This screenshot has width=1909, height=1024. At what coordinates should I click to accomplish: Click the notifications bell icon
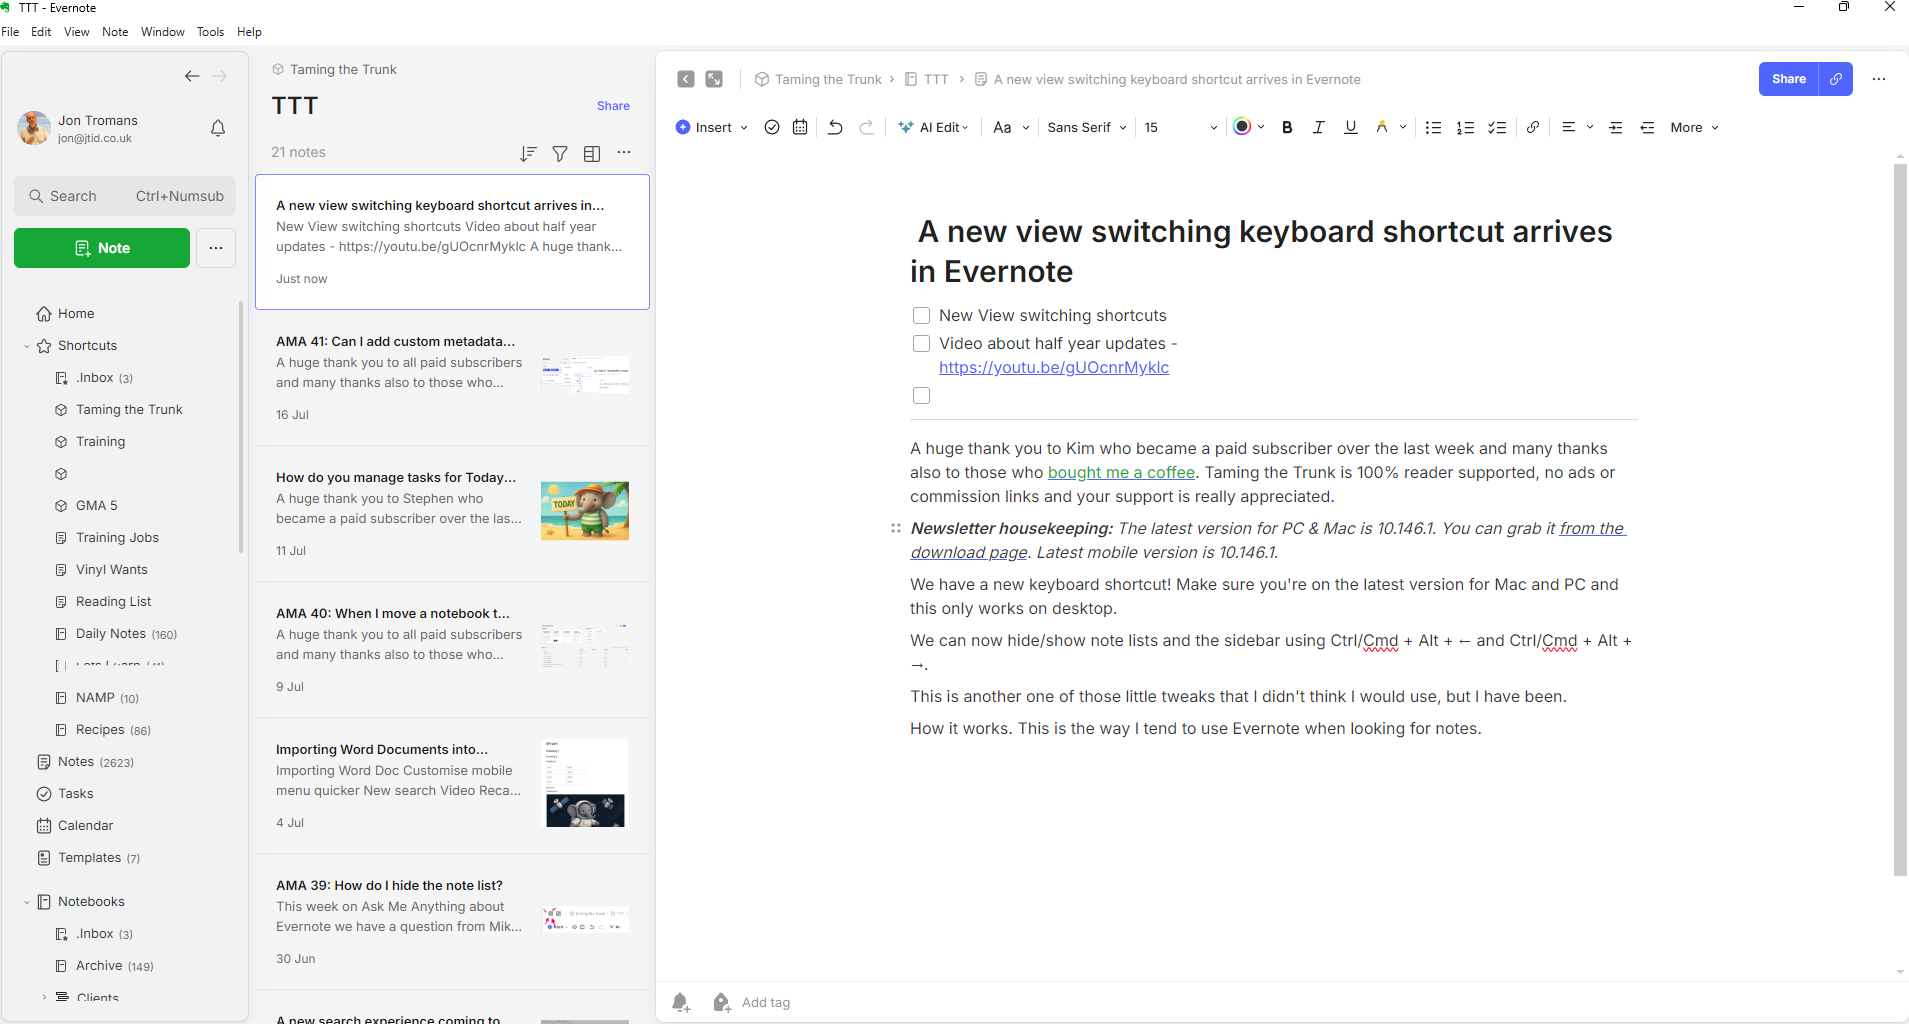[218, 128]
